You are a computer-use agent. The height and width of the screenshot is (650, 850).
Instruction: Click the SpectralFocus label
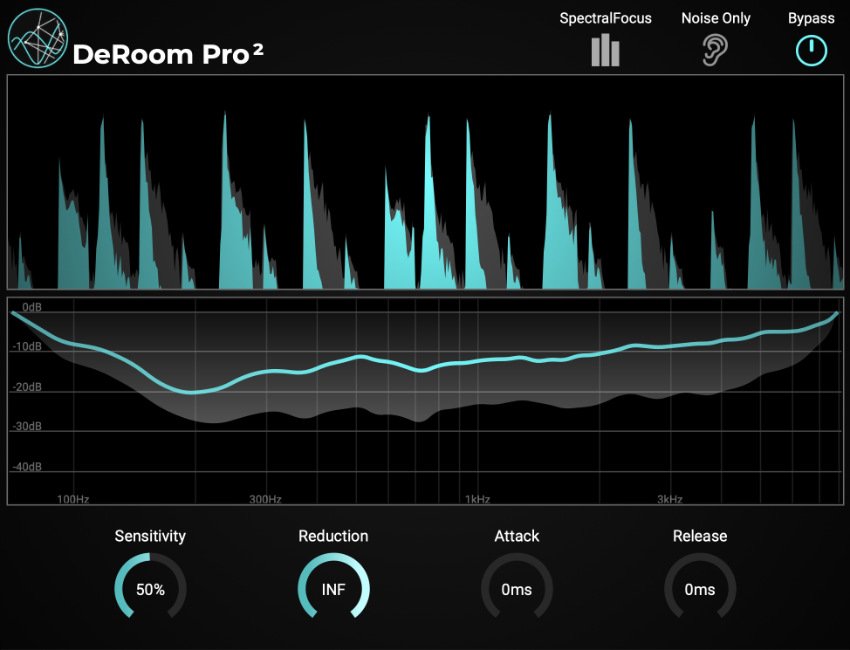[x=606, y=18]
